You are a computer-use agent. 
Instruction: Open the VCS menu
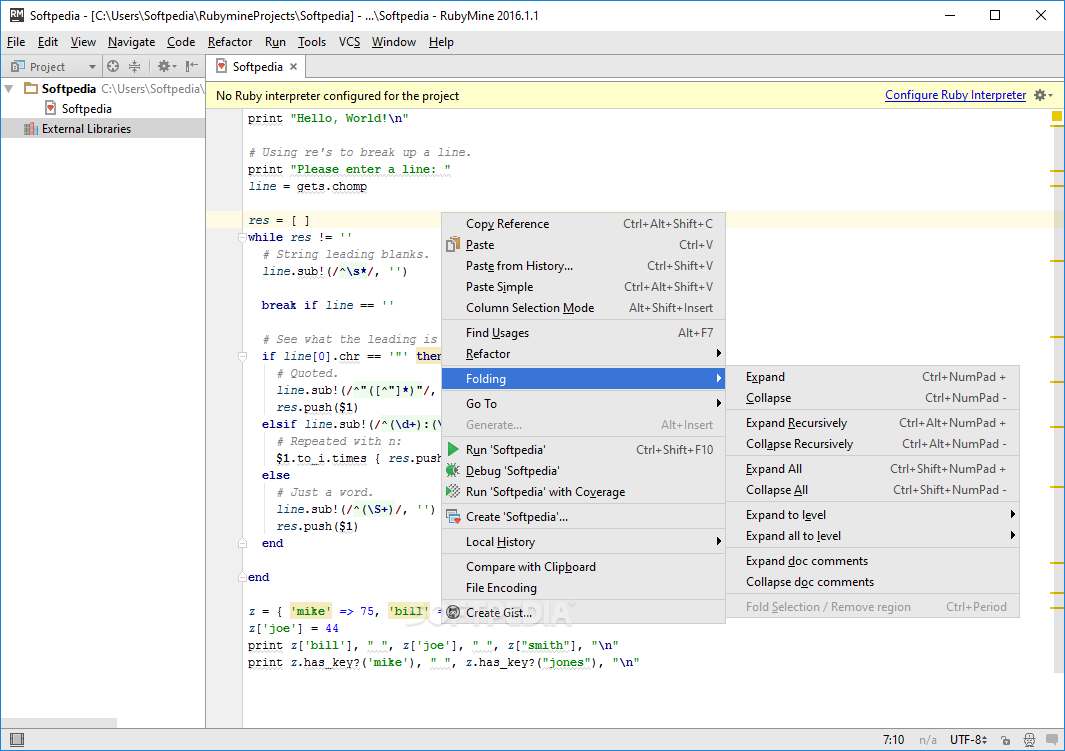[349, 42]
